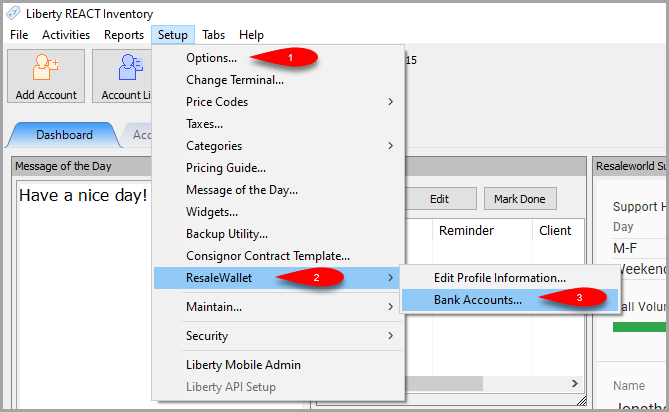Click the green call volume bar
Image resolution: width=669 pixels, height=412 pixels.
click(x=639, y=327)
